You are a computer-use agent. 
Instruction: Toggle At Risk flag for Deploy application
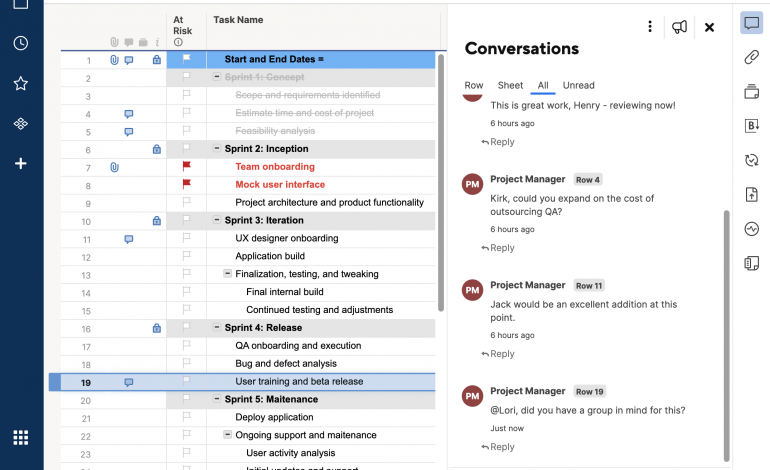click(186, 416)
